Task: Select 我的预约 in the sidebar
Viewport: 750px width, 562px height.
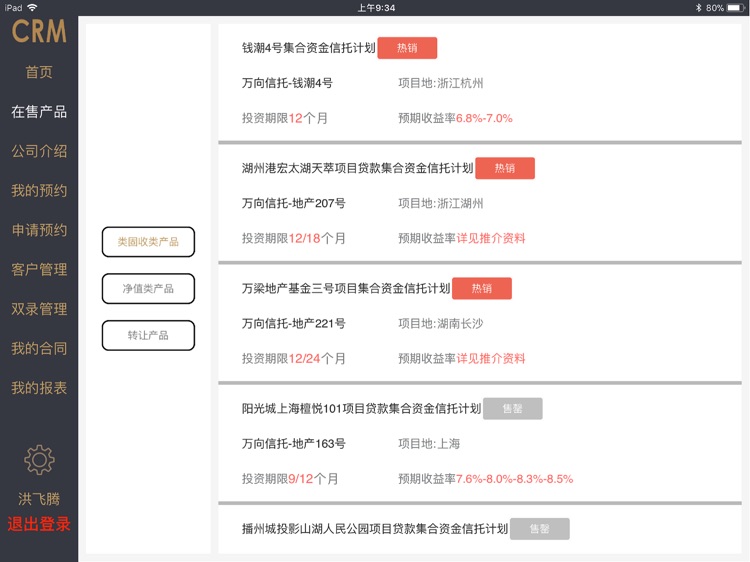Action: (39, 190)
